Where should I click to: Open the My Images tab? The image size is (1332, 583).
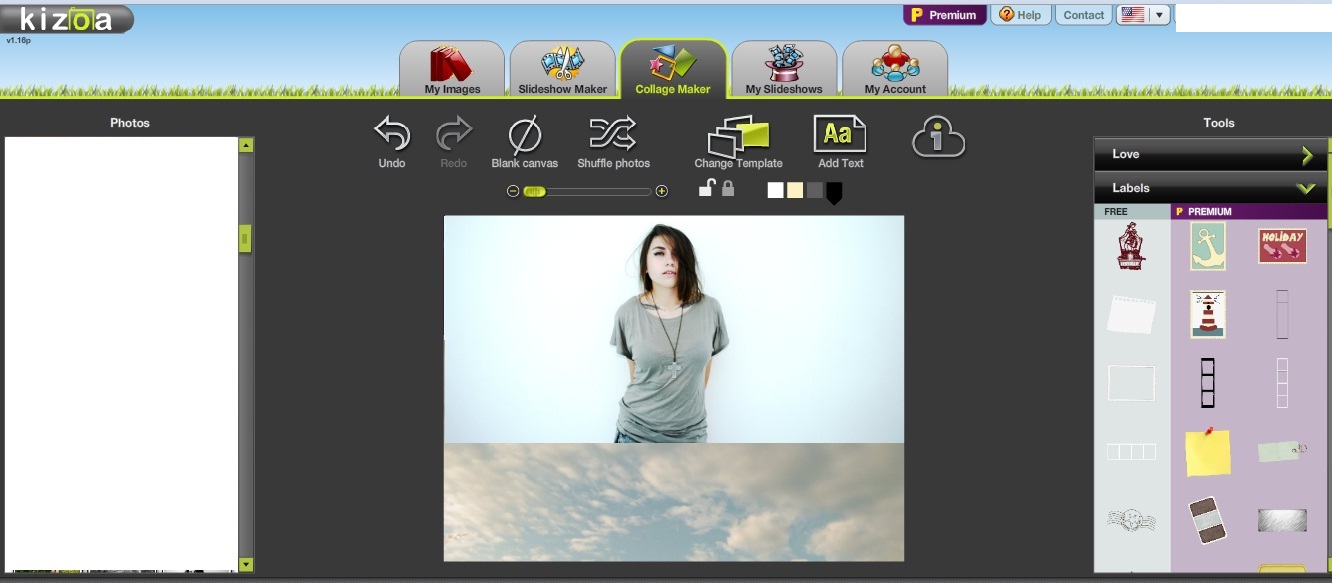click(x=452, y=69)
